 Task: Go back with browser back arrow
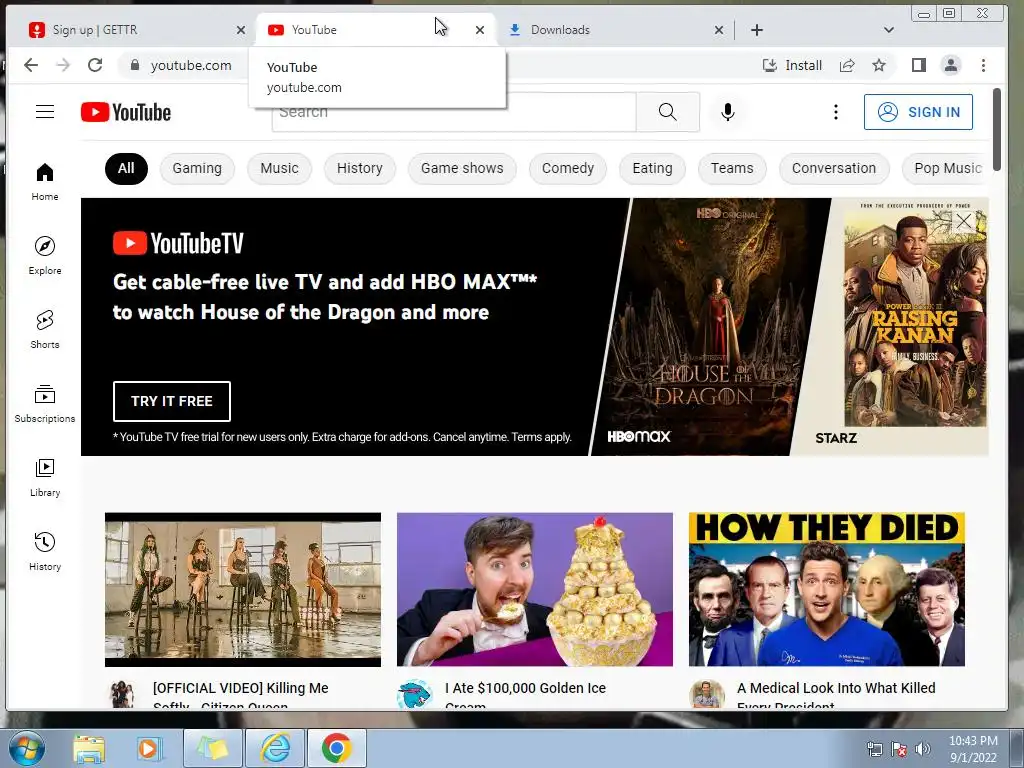point(31,65)
